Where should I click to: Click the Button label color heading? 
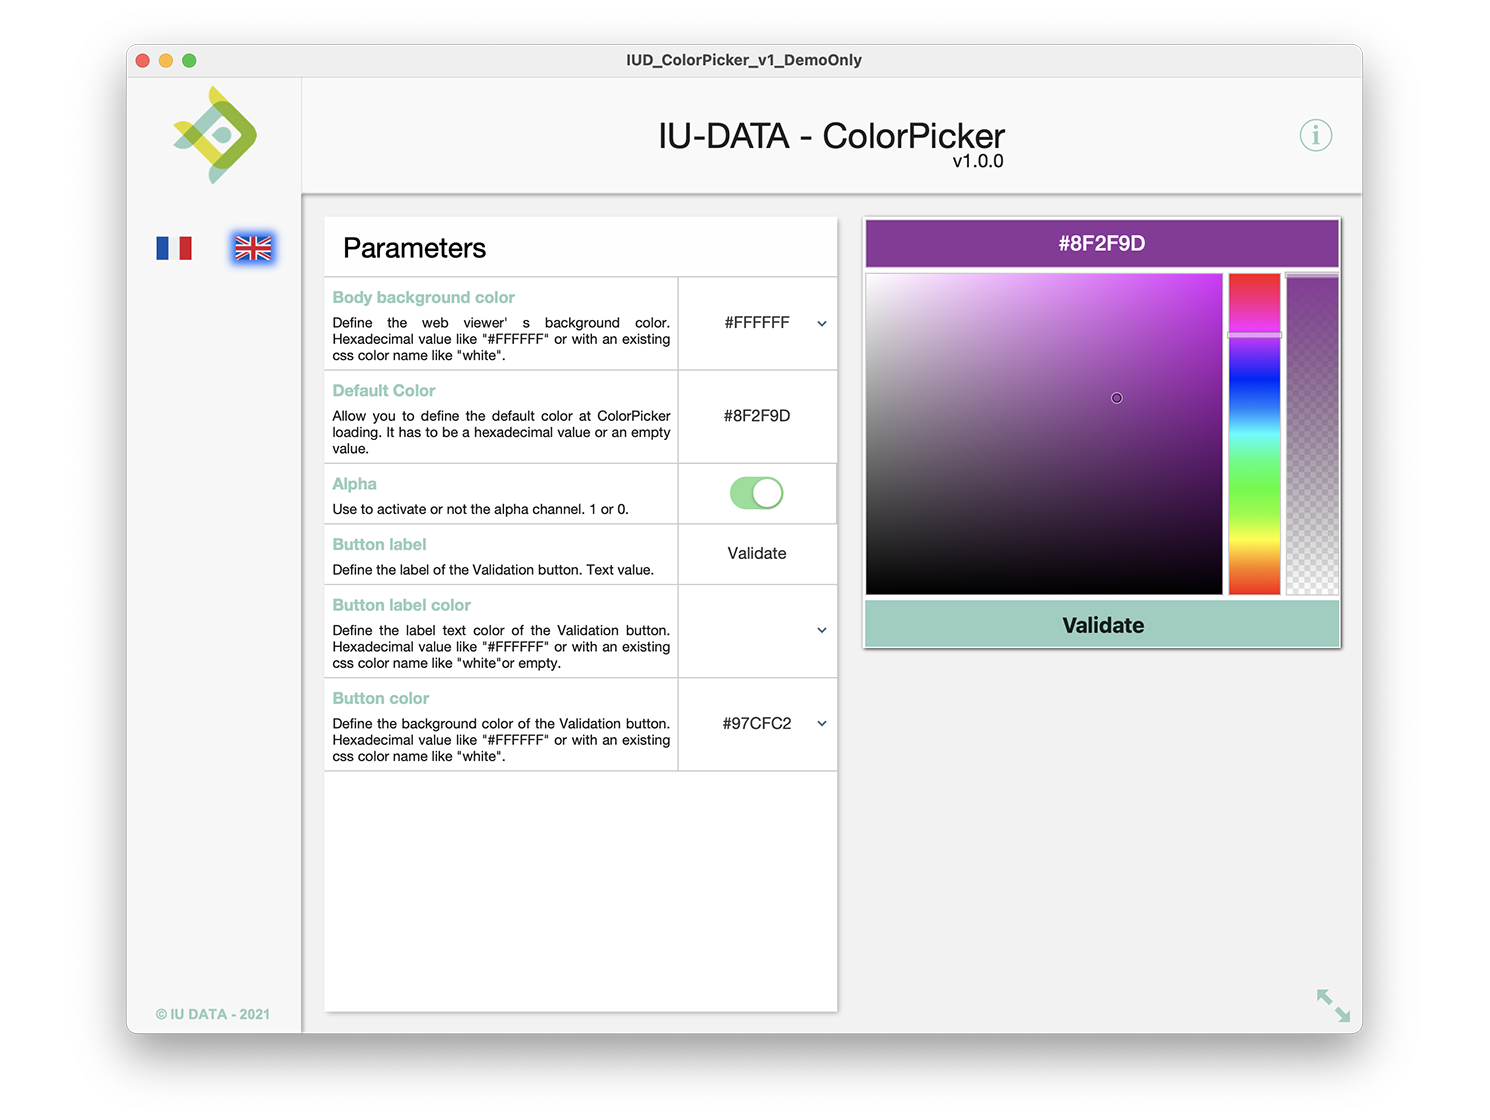coord(402,605)
